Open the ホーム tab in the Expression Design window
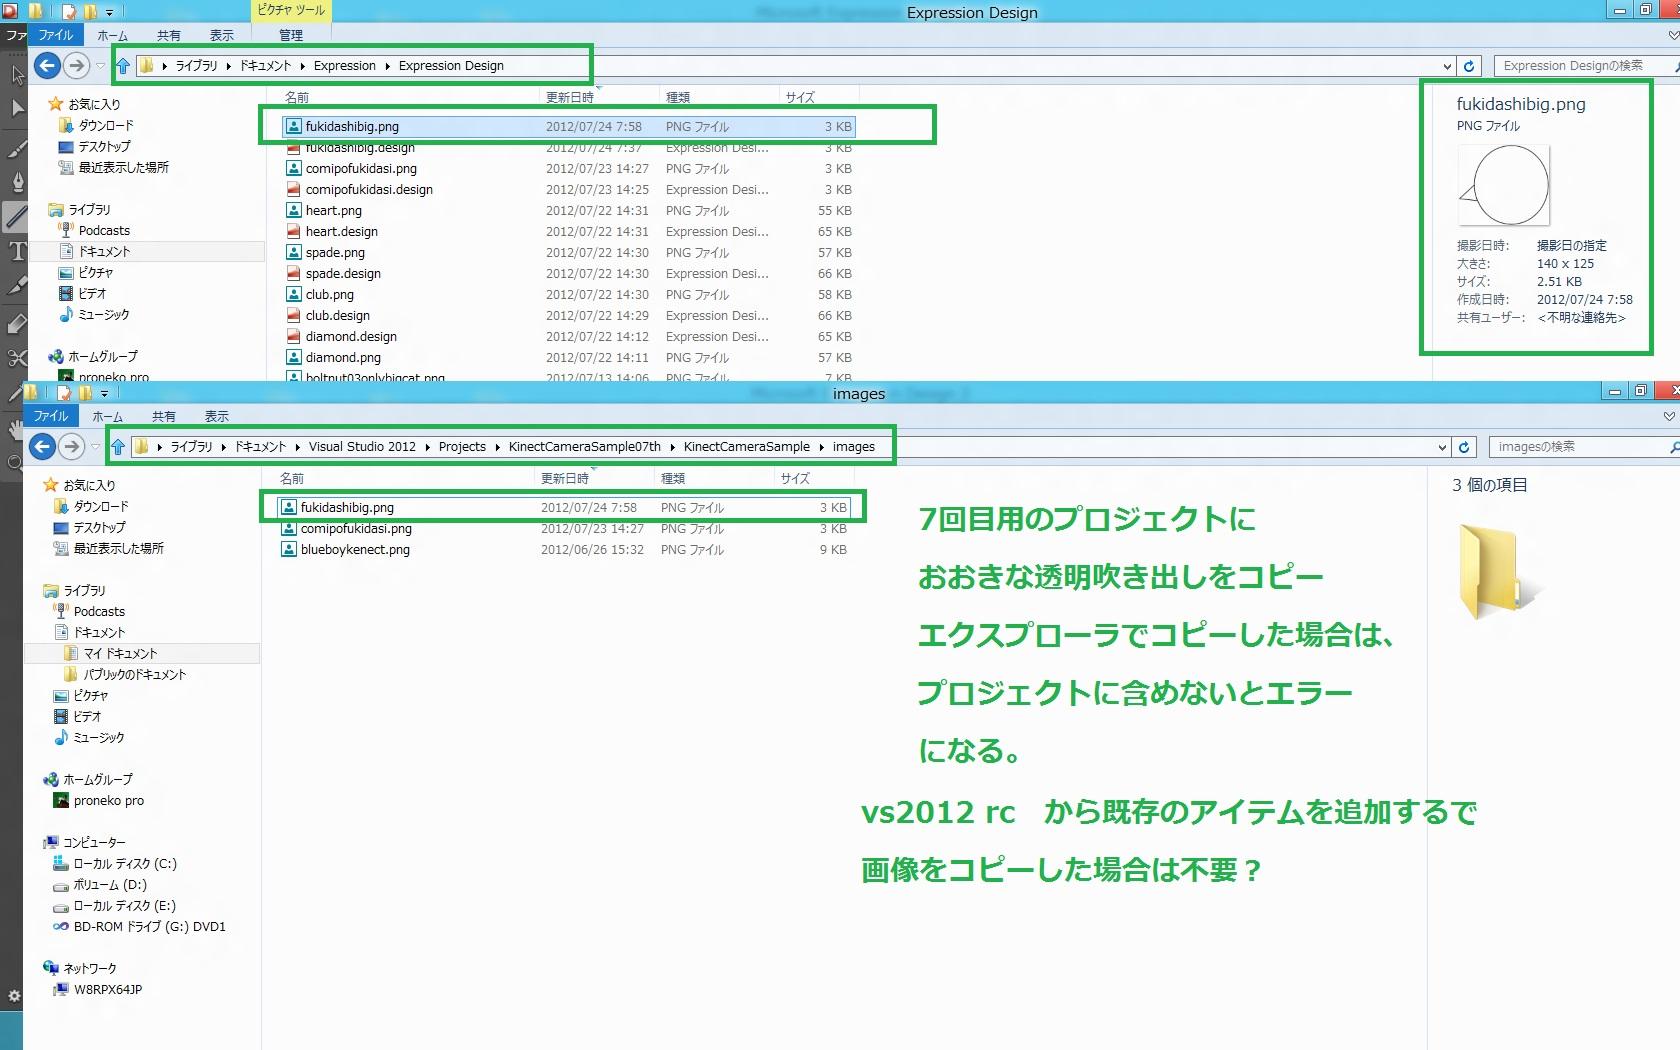 tap(112, 36)
